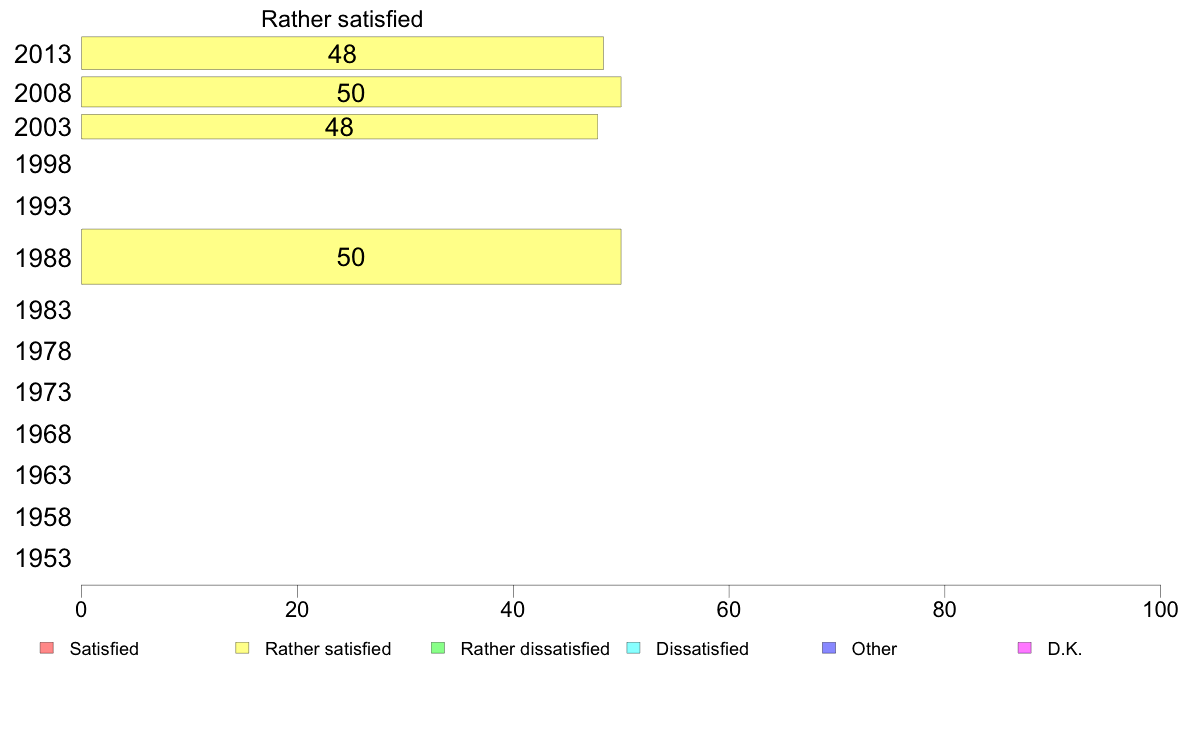This screenshot has width=1188, height=736.
Task: Click the red Satisfied legend swatch
Action: click(x=47, y=648)
